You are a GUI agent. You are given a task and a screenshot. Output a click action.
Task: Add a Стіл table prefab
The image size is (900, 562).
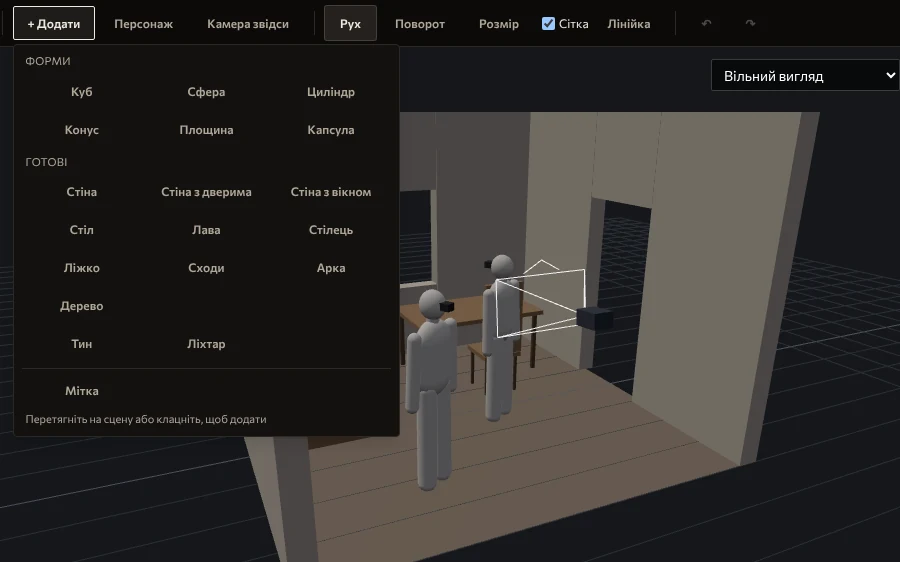click(x=82, y=230)
